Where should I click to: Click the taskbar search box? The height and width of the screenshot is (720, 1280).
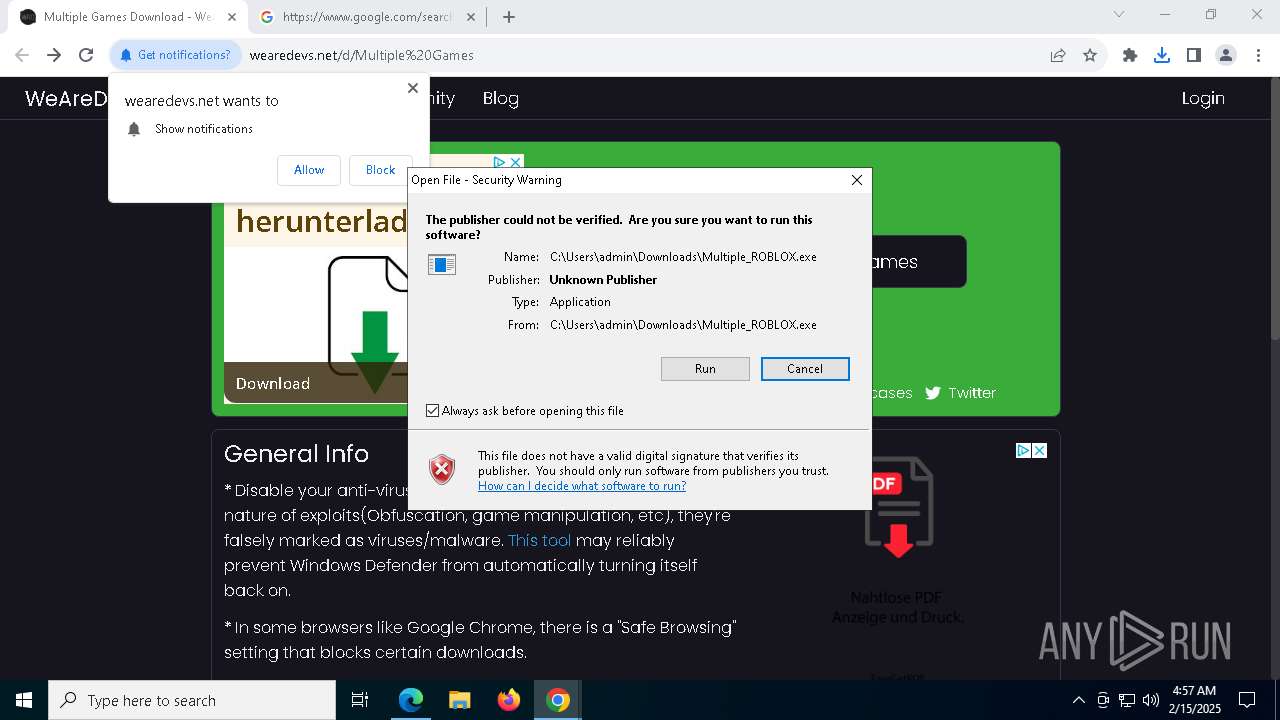click(x=192, y=700)
